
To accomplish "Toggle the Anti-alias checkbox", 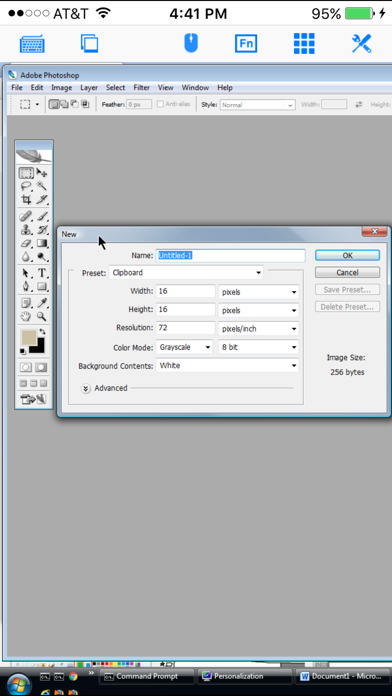I will pos(160,104).
